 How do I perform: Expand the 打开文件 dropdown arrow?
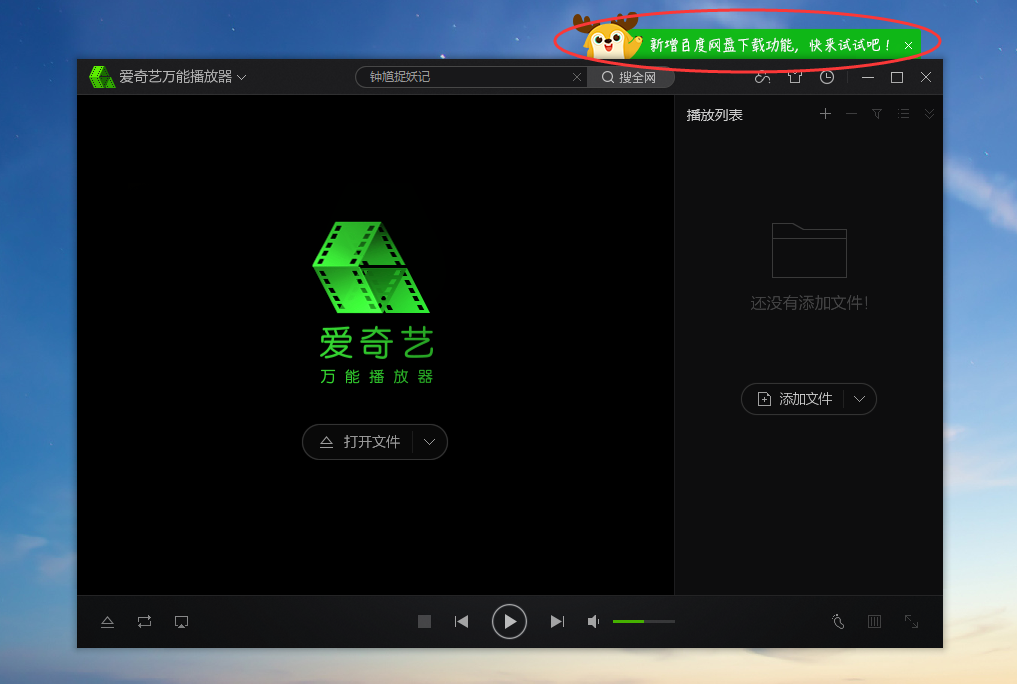click(x=429, y=442)
